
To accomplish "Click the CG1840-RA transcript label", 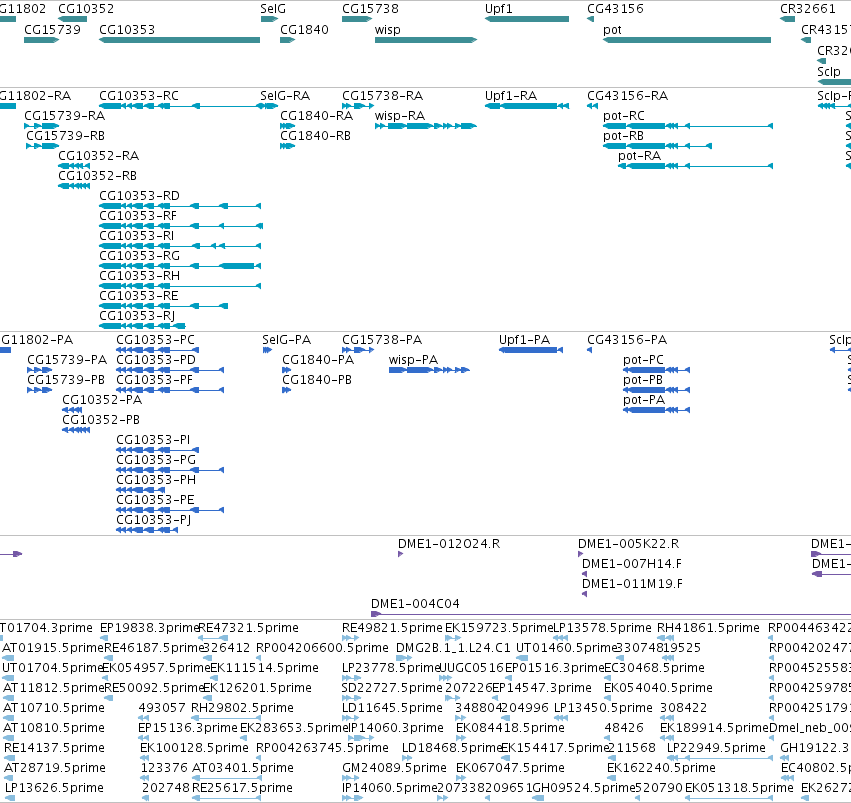I will click(x=316, y=116).
